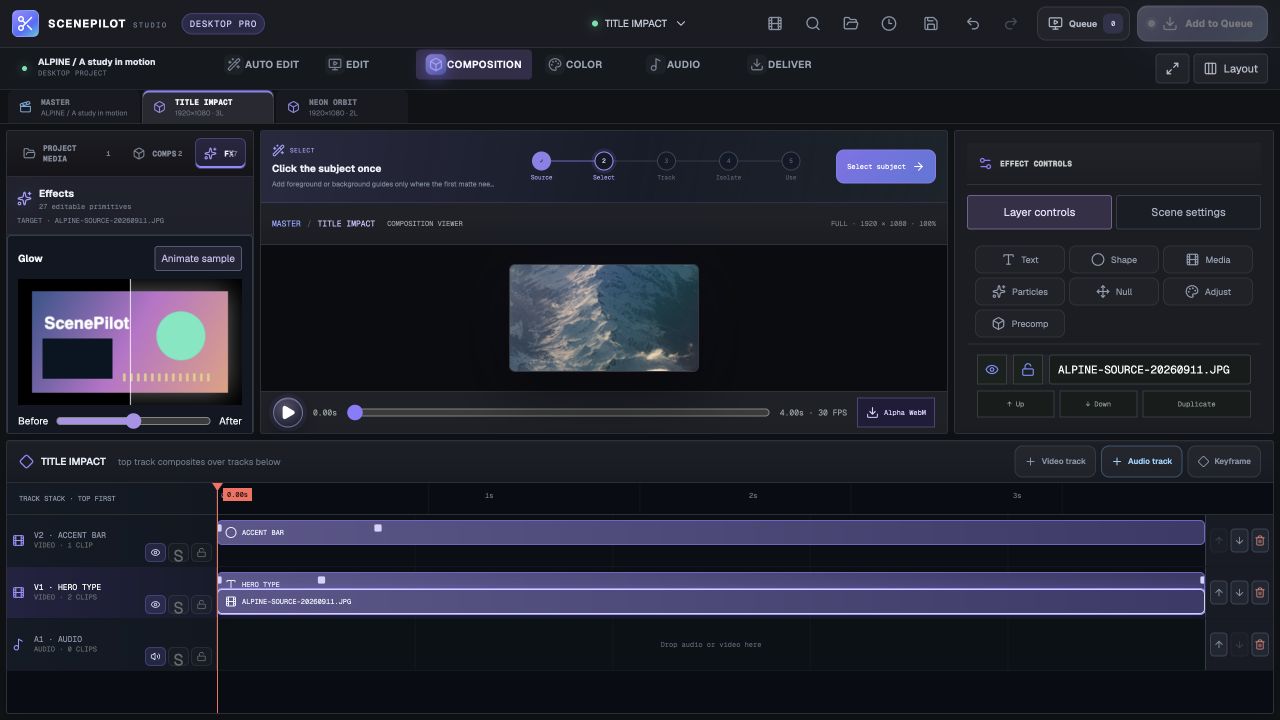1280x720 pixels.
Task: Select the Project Media panel tab
Action: click(x=66, y=153)
